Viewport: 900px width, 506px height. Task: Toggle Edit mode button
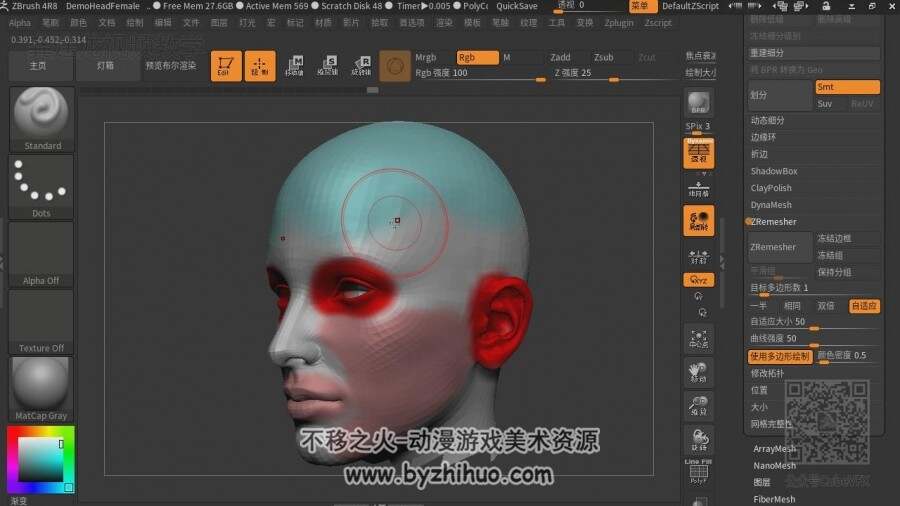[x=226, y=65]
